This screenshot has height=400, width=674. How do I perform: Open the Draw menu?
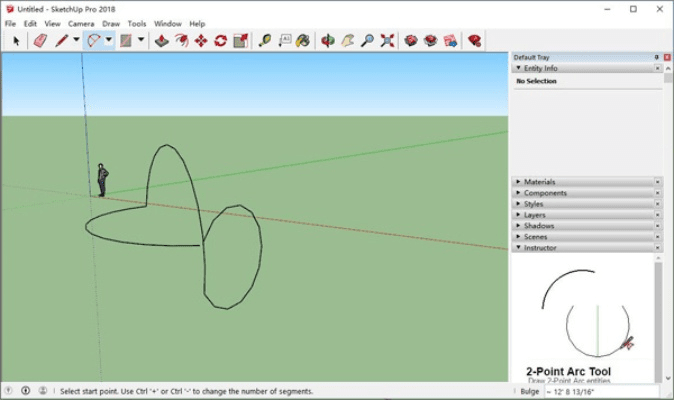(111, 24)
